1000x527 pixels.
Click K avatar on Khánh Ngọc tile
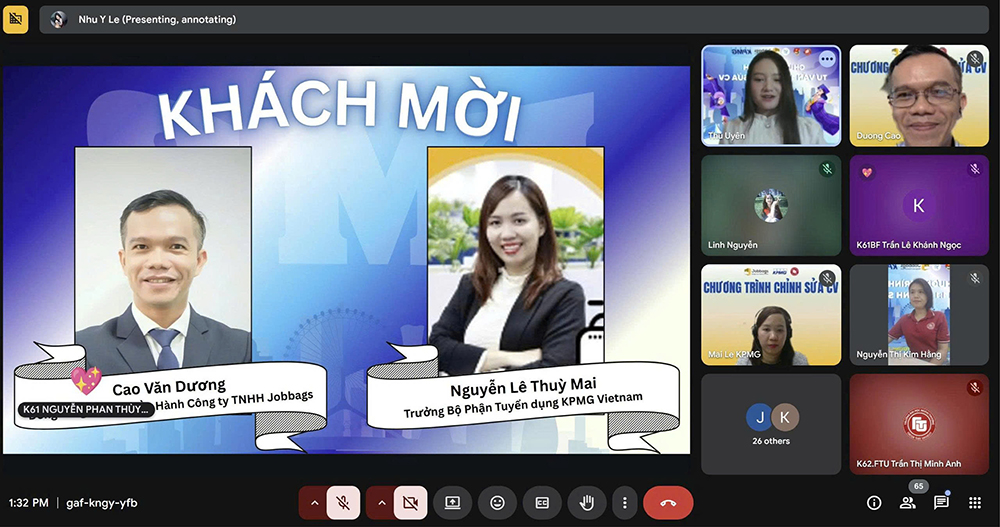(919, 205)
